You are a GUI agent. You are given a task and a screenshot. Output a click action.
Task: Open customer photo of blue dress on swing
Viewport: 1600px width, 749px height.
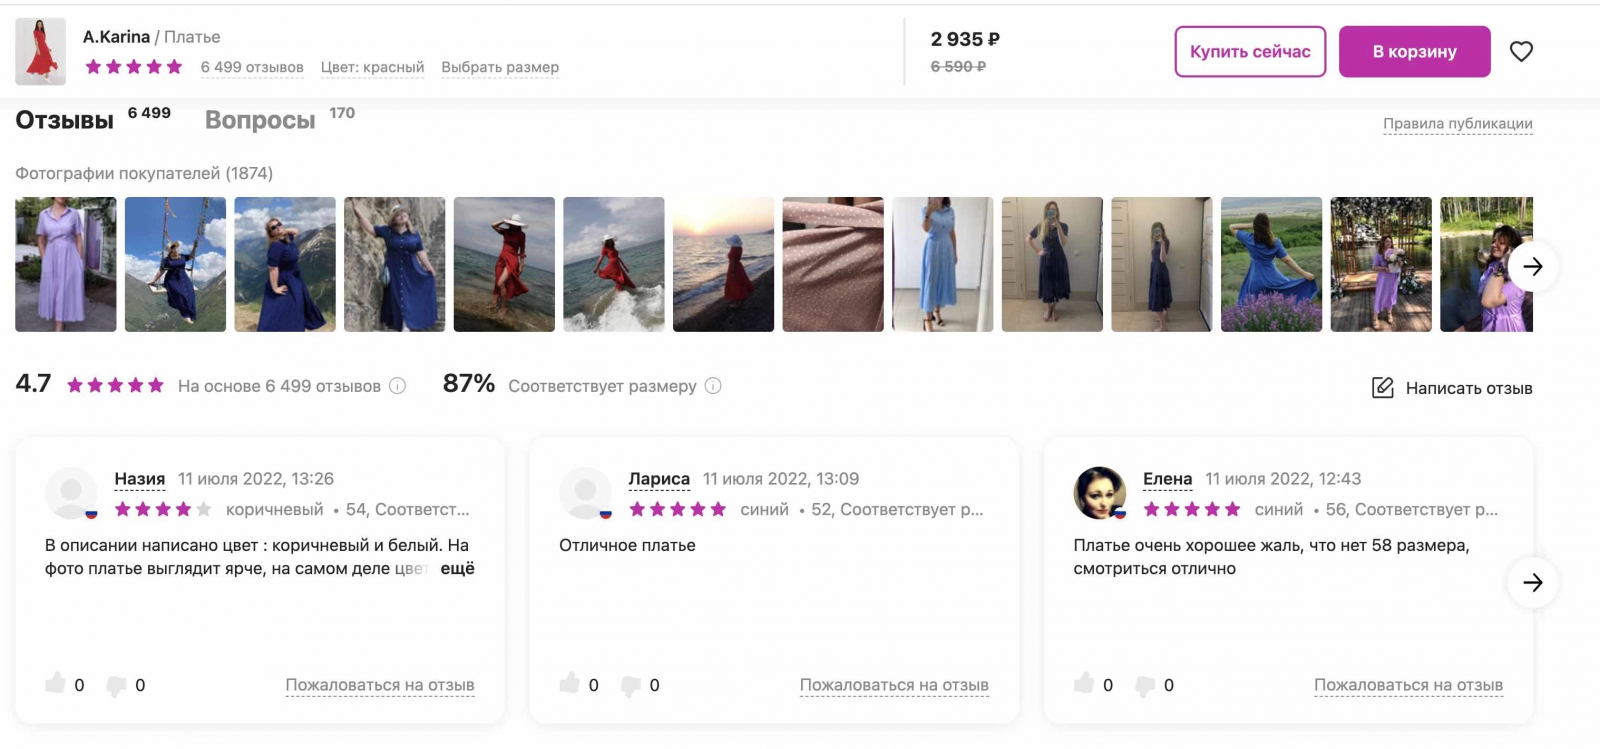(x=175, y=264)
